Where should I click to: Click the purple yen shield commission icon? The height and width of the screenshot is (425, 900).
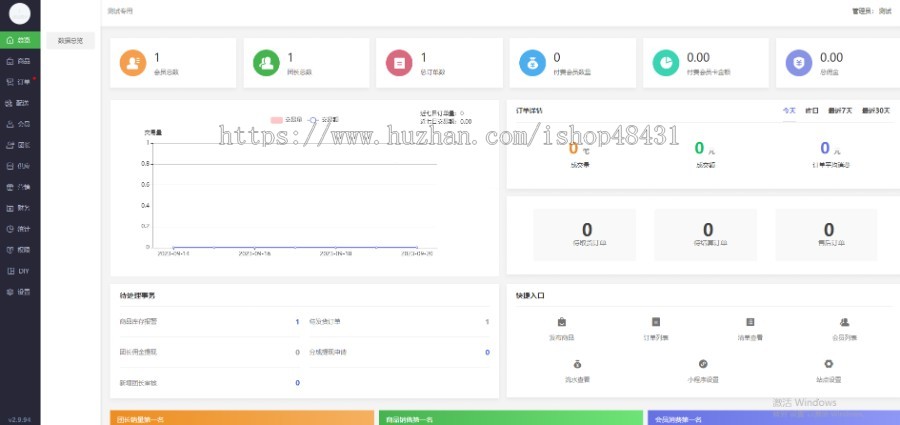(x=799, y=63)
